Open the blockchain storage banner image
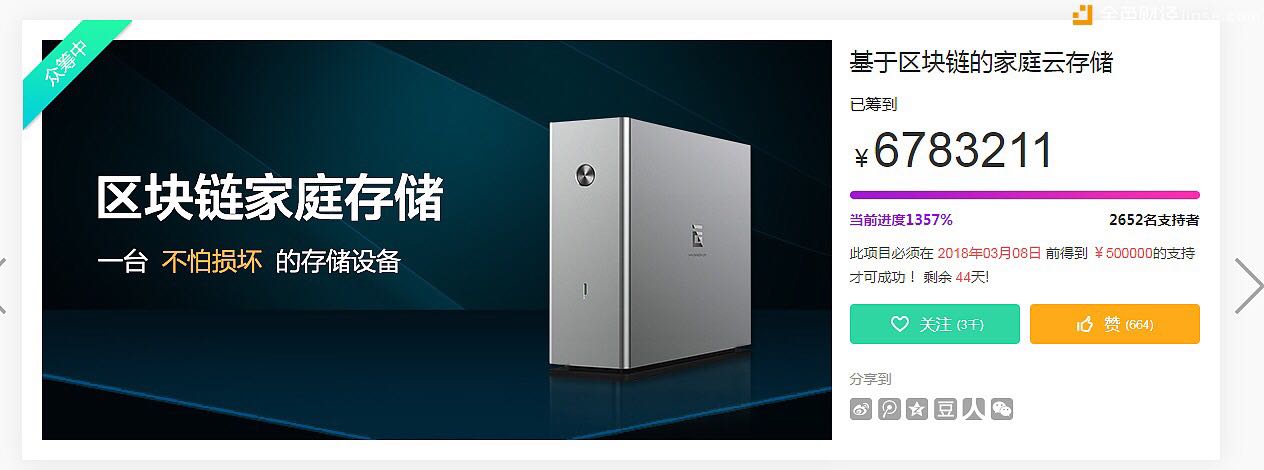 [437, 240]
